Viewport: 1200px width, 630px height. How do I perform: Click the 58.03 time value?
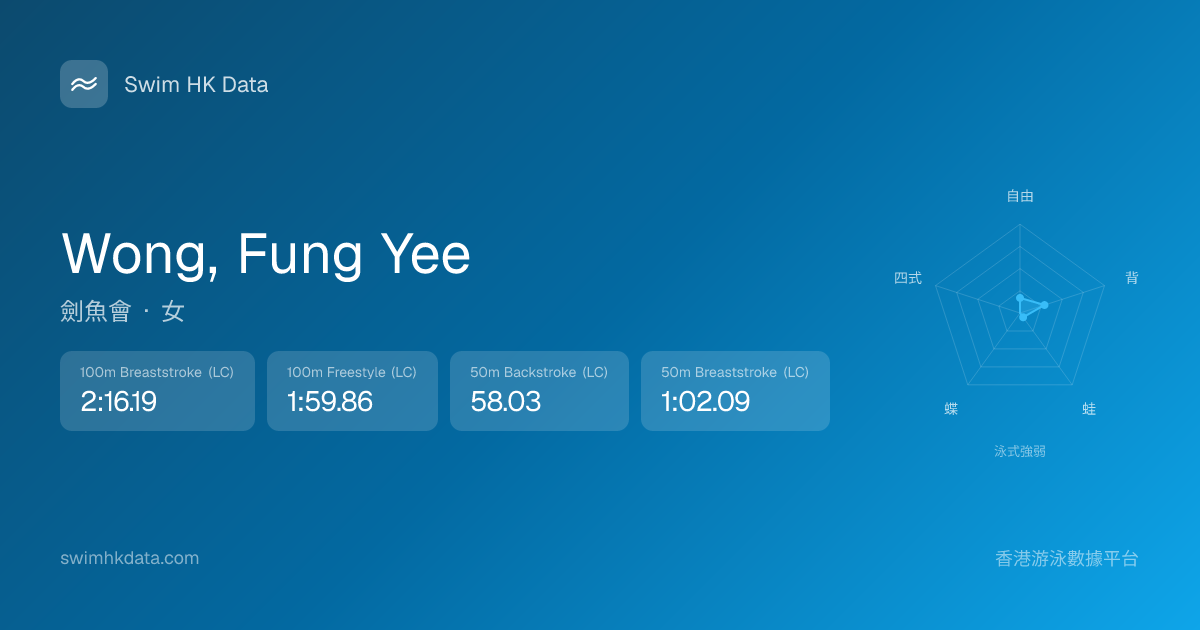[505, 402]
